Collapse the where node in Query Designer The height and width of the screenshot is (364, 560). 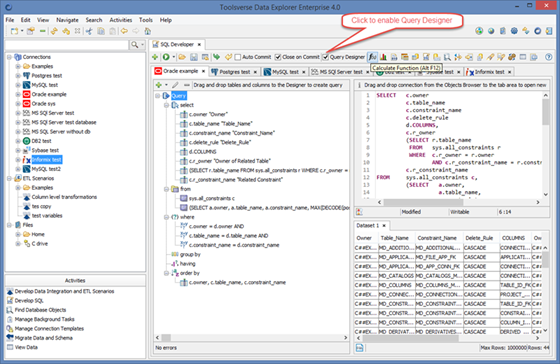point(166,217)
